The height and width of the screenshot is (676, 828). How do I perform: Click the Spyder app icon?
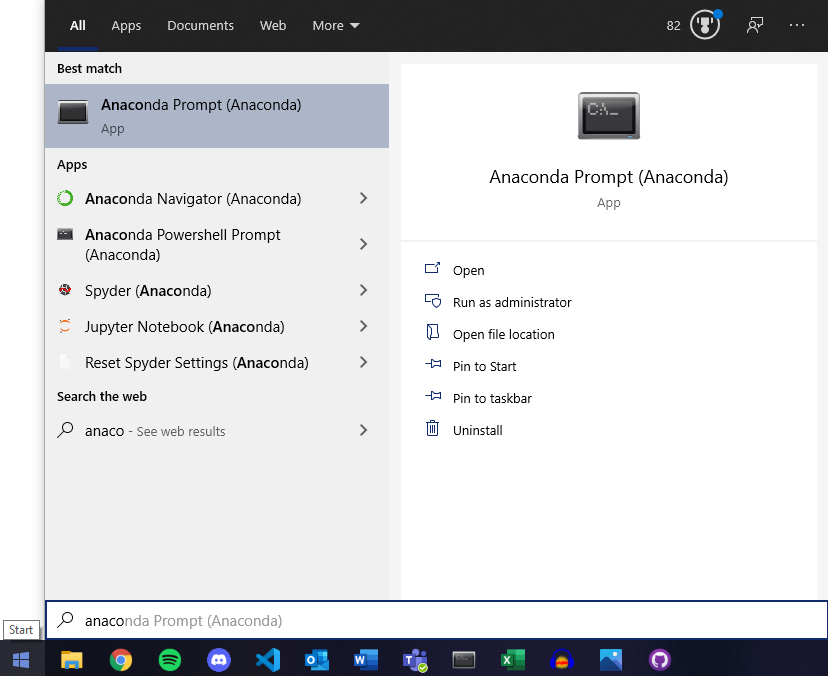(65, 289)
